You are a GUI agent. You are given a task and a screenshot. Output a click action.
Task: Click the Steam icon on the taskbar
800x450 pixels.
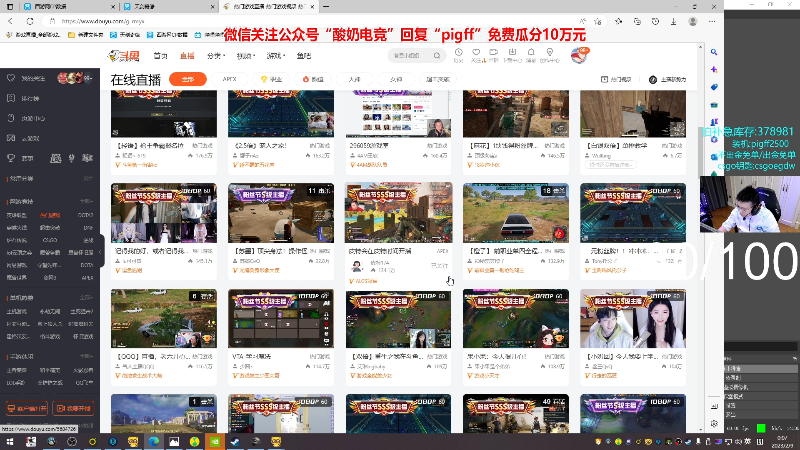click(235, 441)
